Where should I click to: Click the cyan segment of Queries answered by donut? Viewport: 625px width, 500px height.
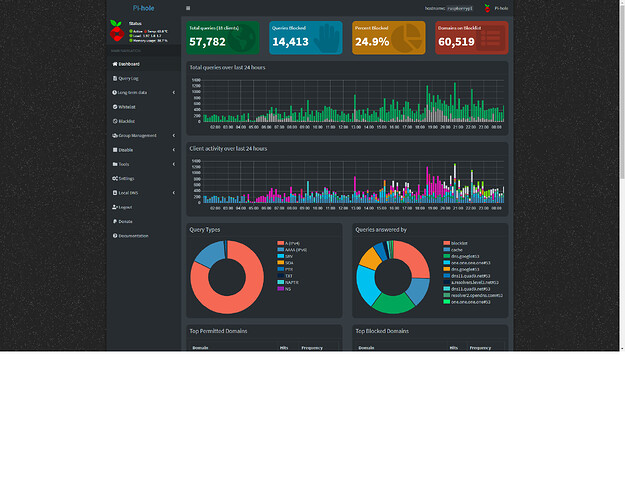366,285
